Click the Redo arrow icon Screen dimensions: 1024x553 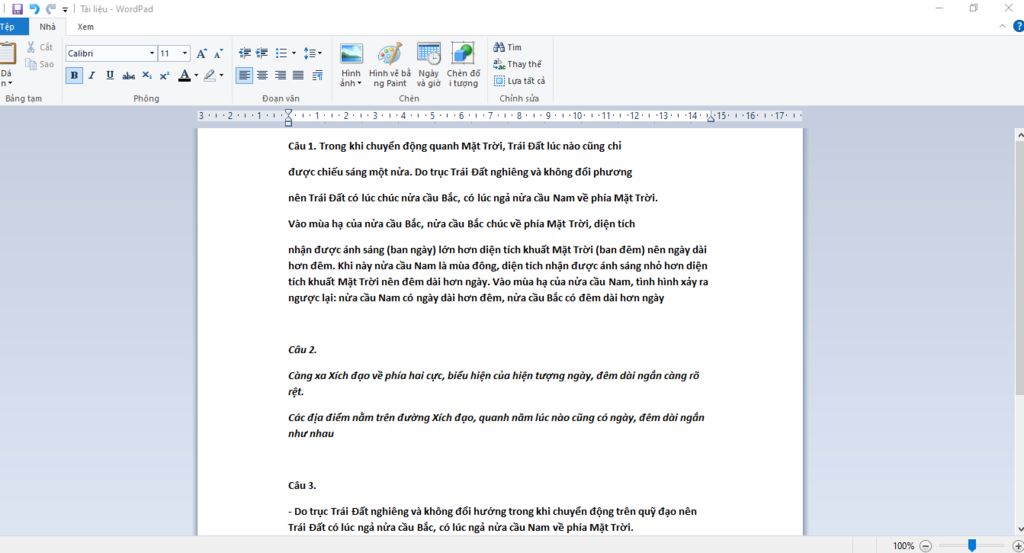tap(50, 9)
